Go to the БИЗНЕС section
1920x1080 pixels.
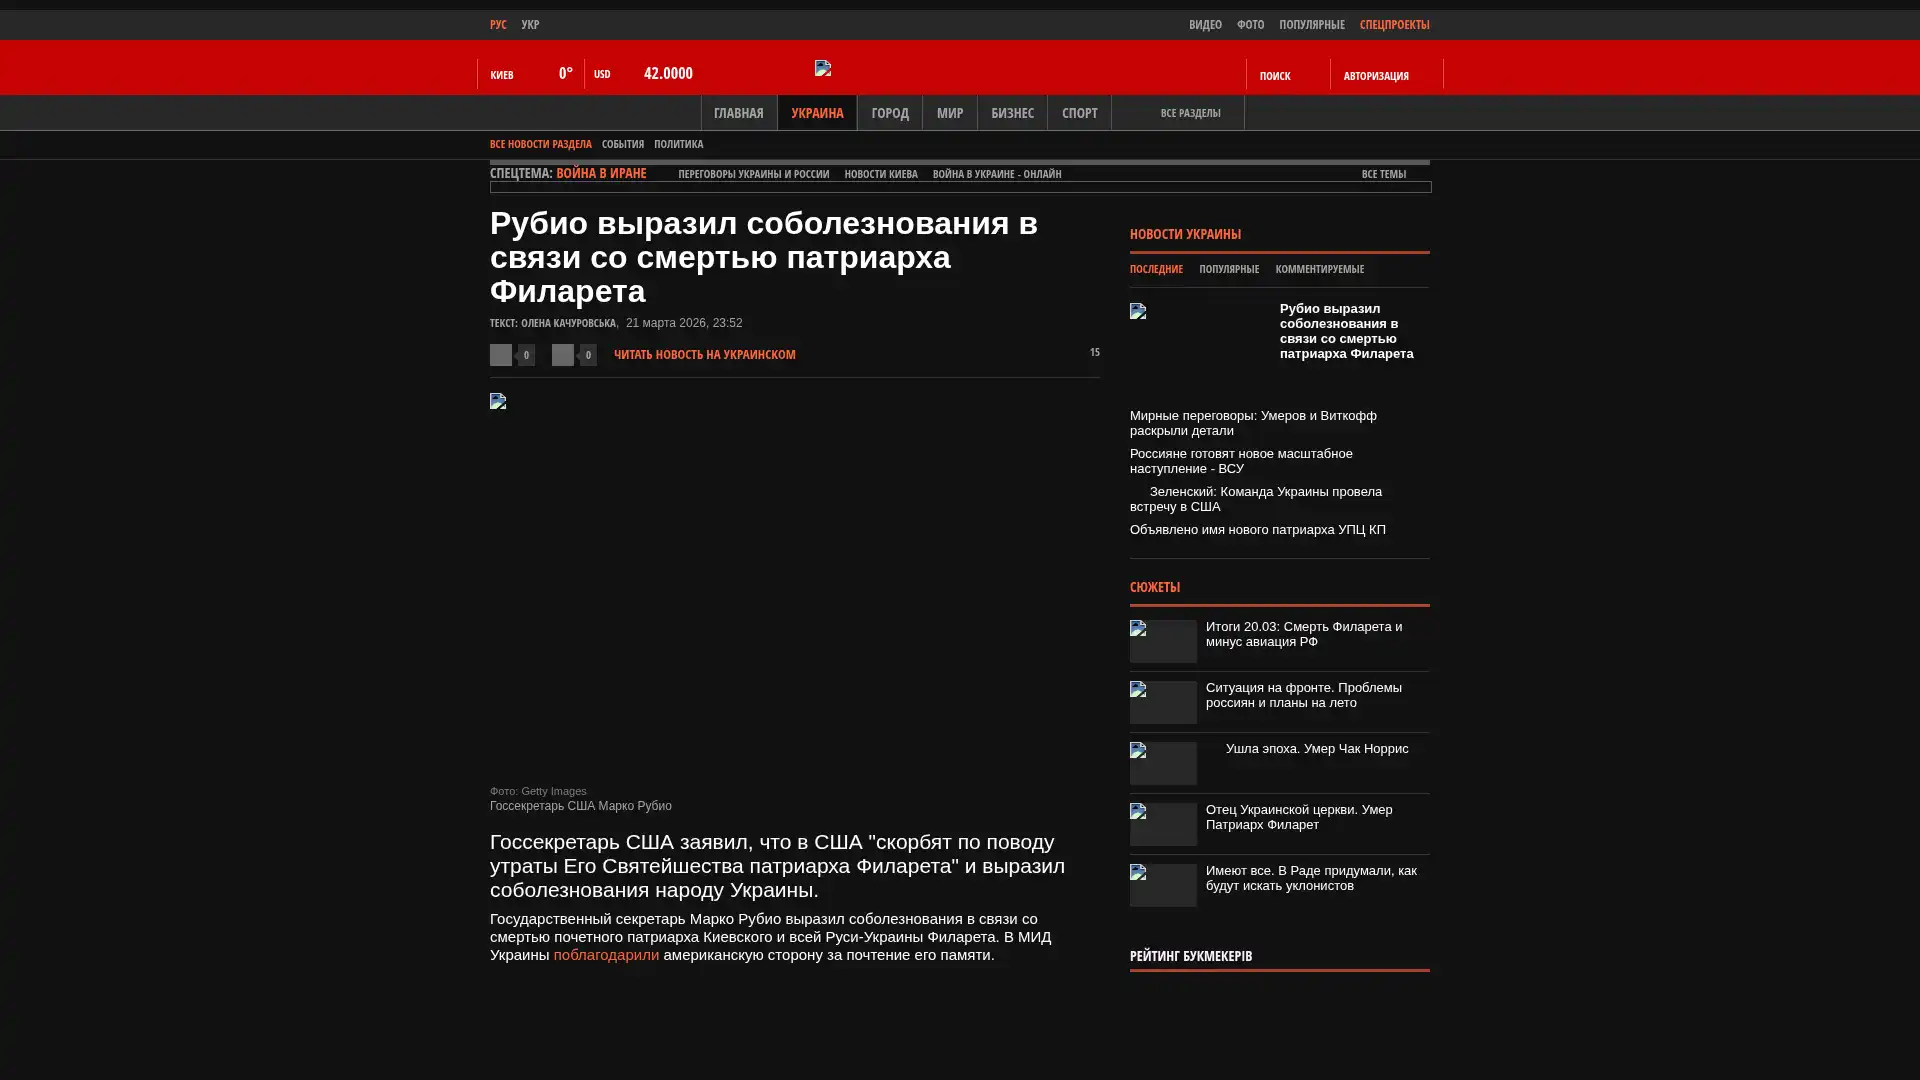tap(1011, 113)
